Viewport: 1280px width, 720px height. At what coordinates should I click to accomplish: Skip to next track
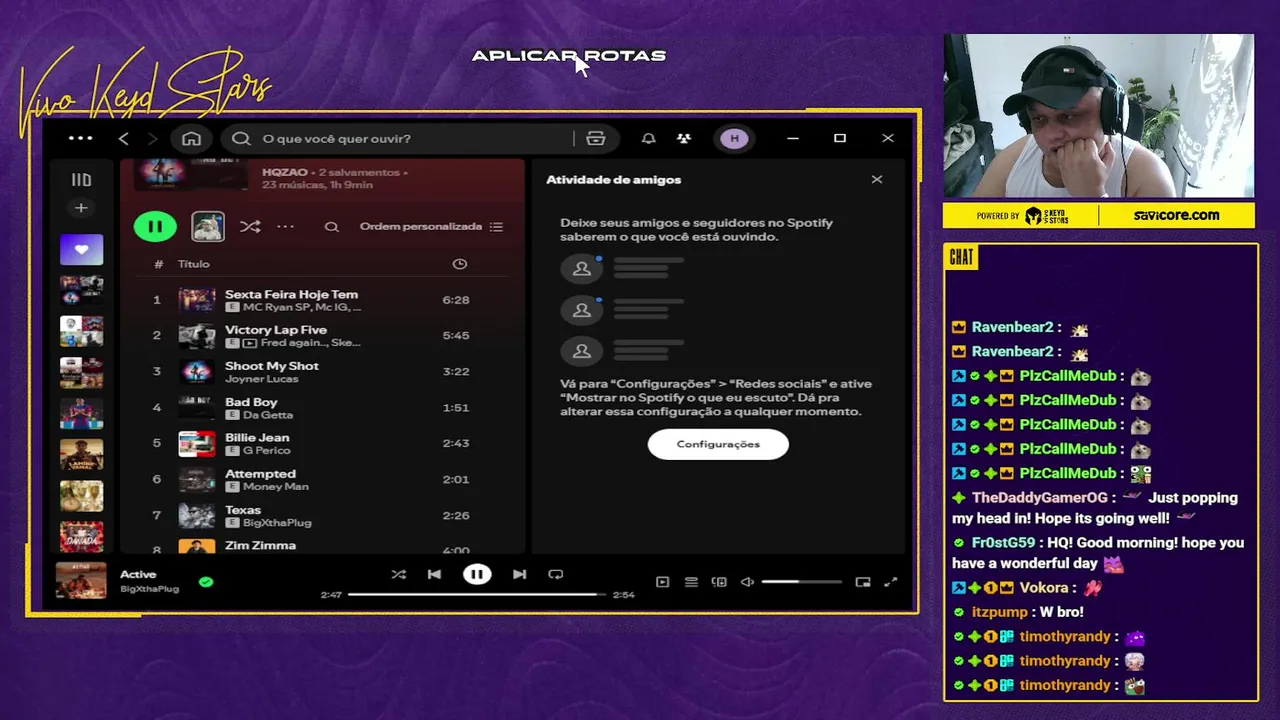click(519, 574)
